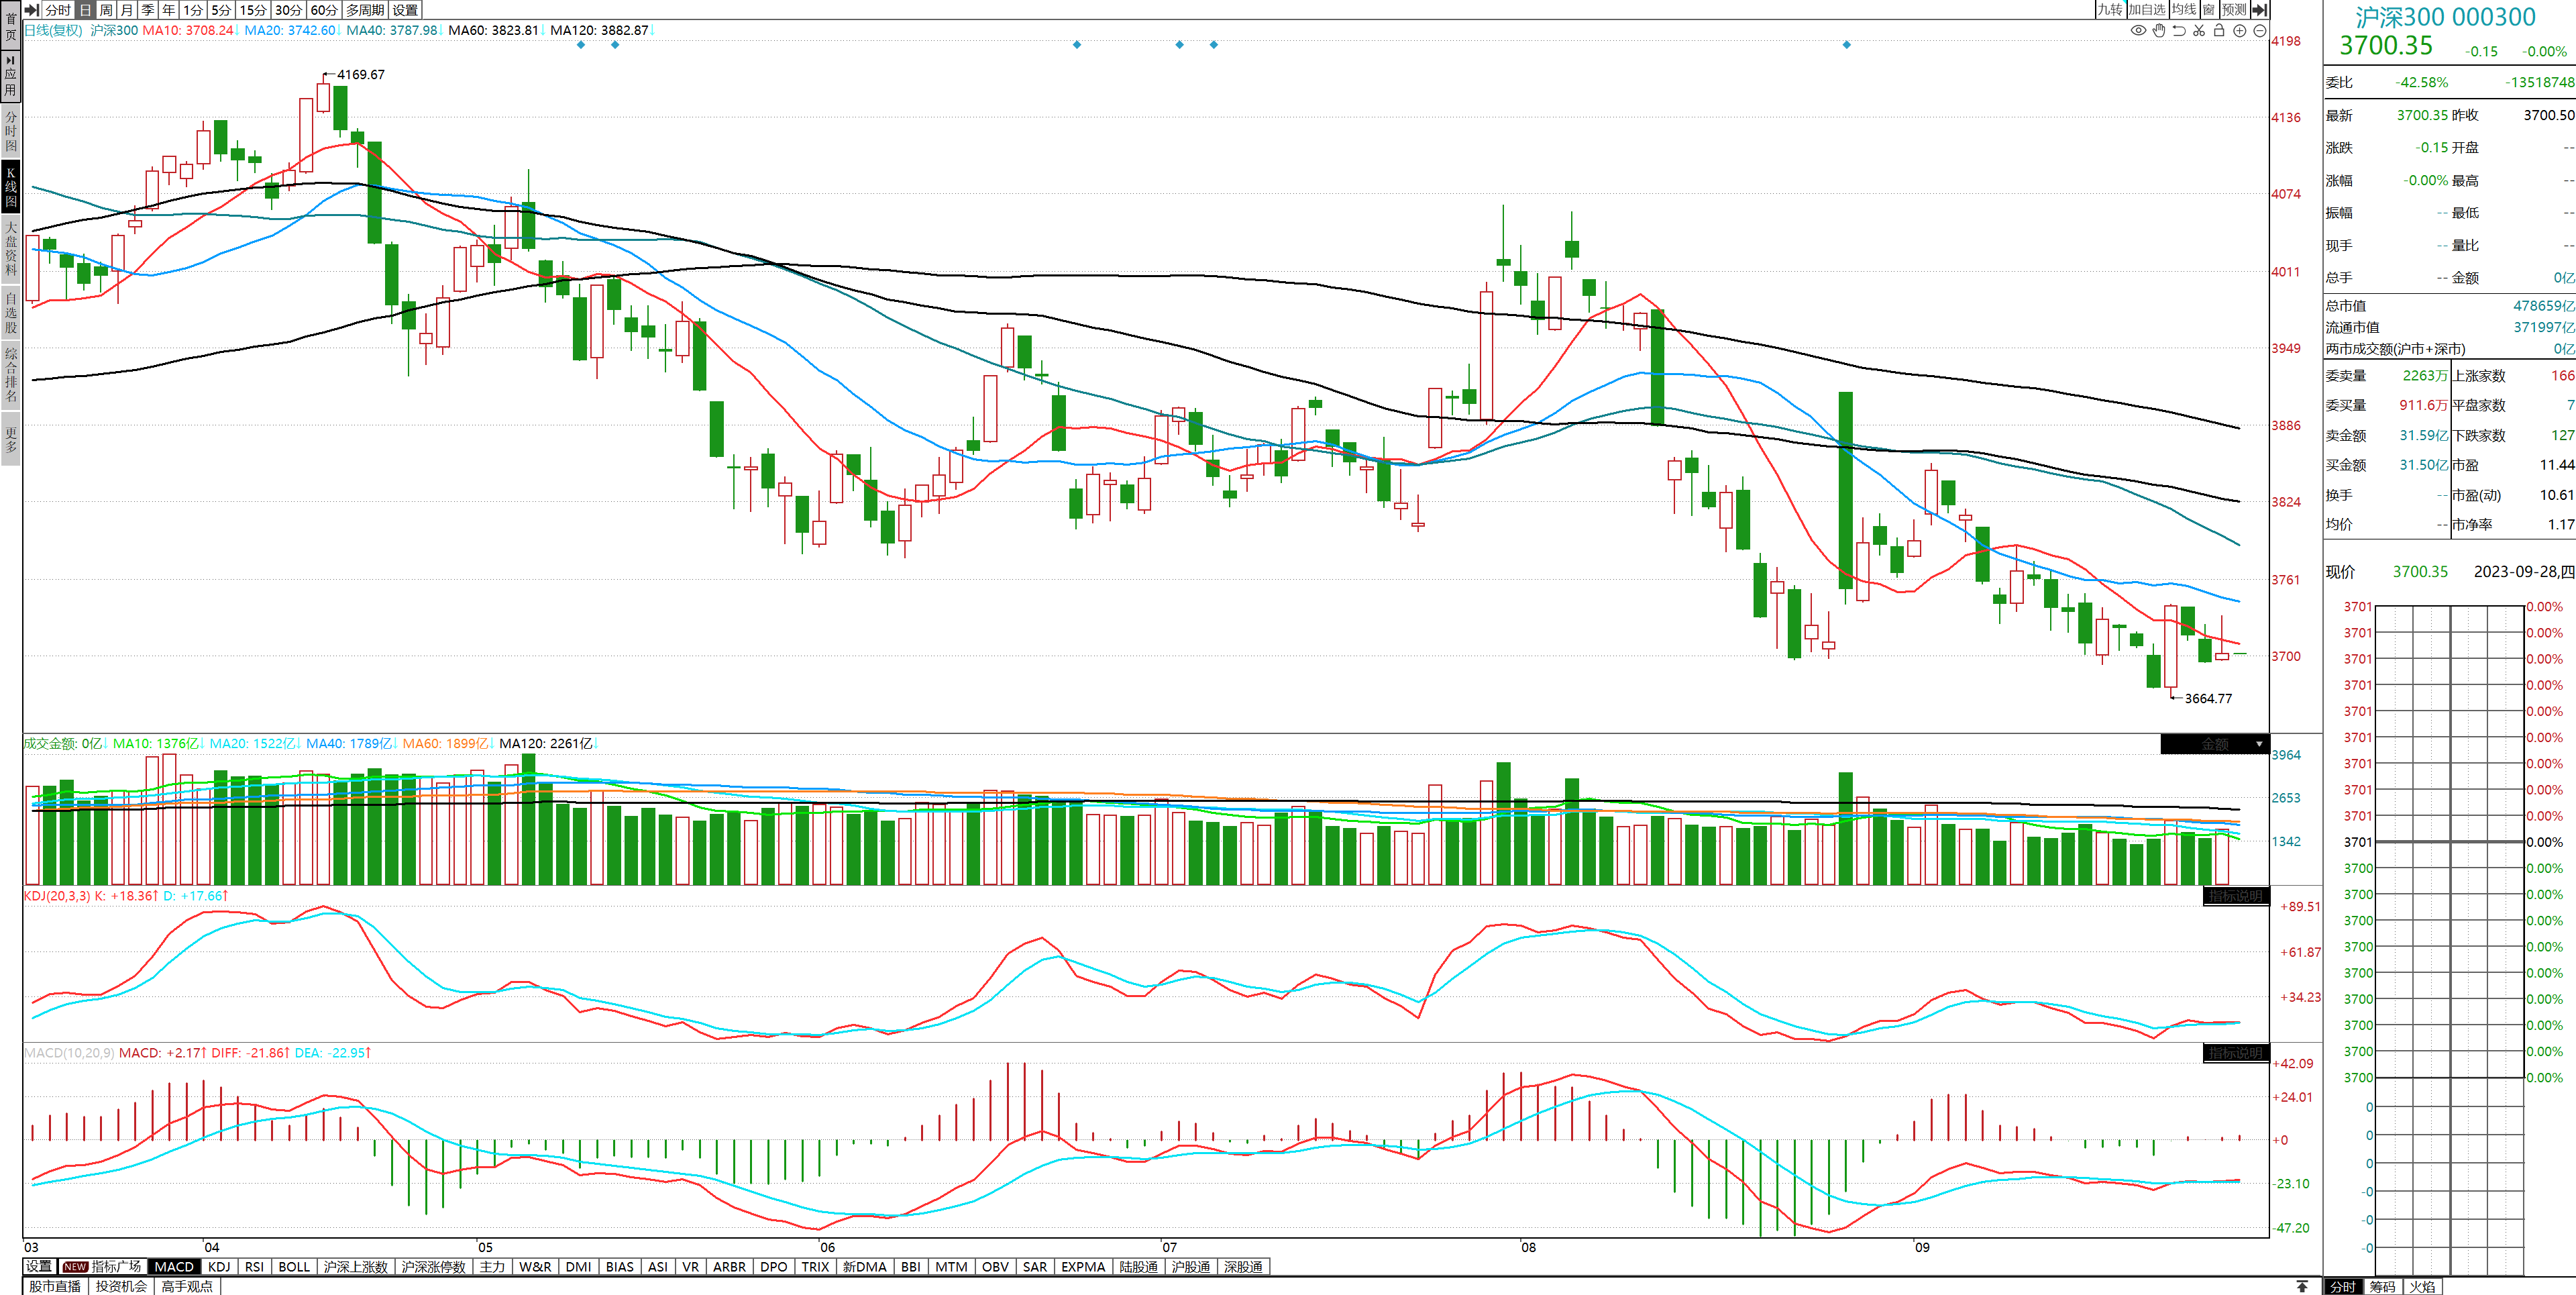The width and height of the screenshot is (2576, 1295).
Task: Collapse right panel with top-right arrow icon
Action: click(2259, 9)
